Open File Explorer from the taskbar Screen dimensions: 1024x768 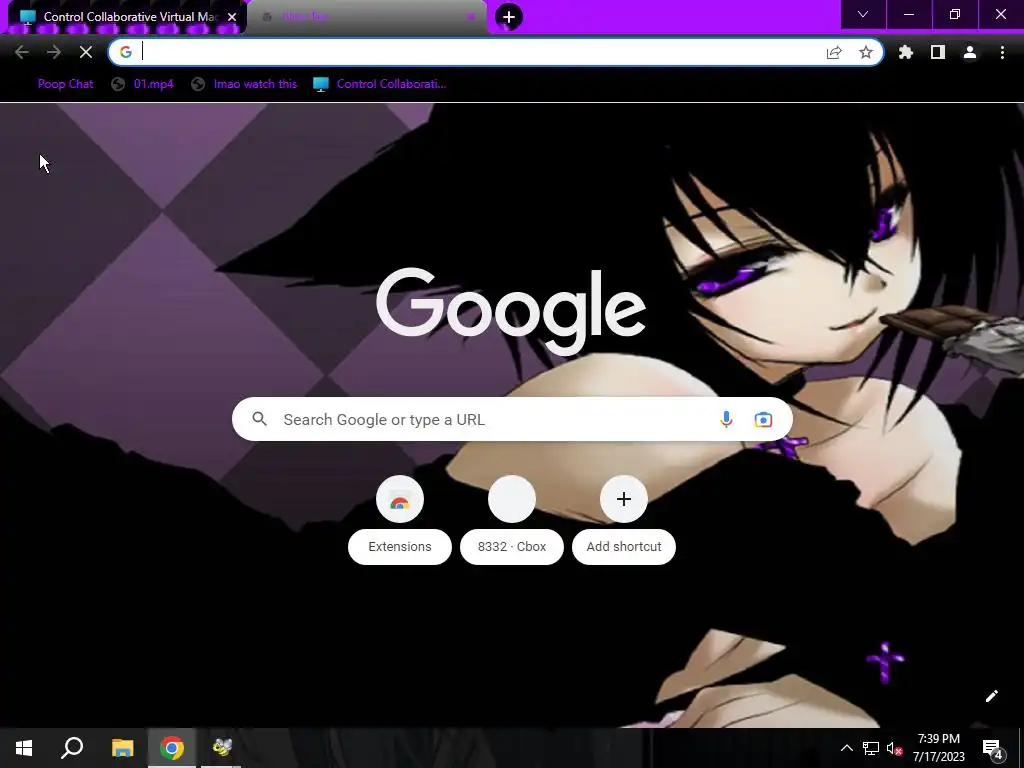(122, 748)
